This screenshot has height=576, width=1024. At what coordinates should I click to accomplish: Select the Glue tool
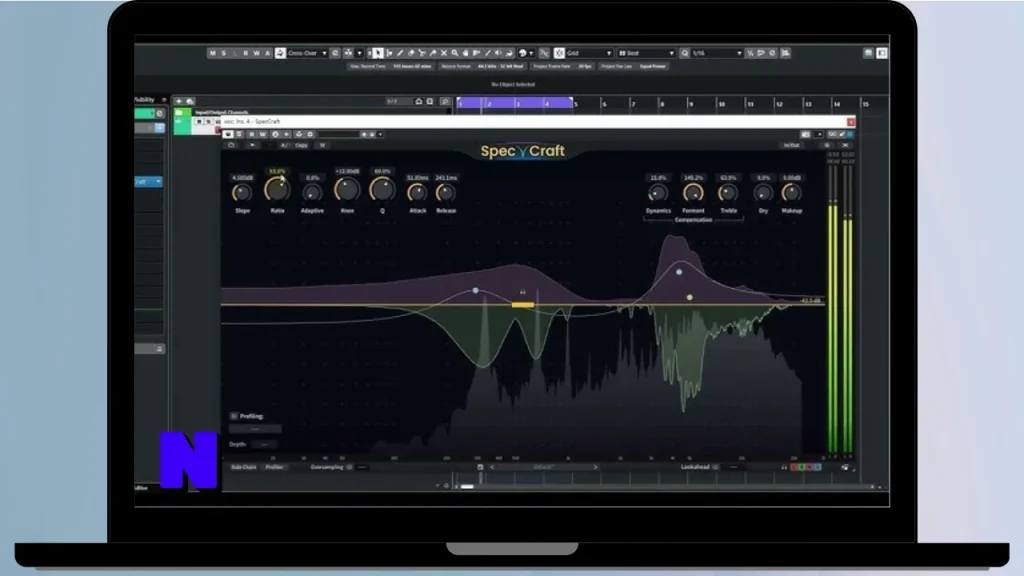(433, 53)
